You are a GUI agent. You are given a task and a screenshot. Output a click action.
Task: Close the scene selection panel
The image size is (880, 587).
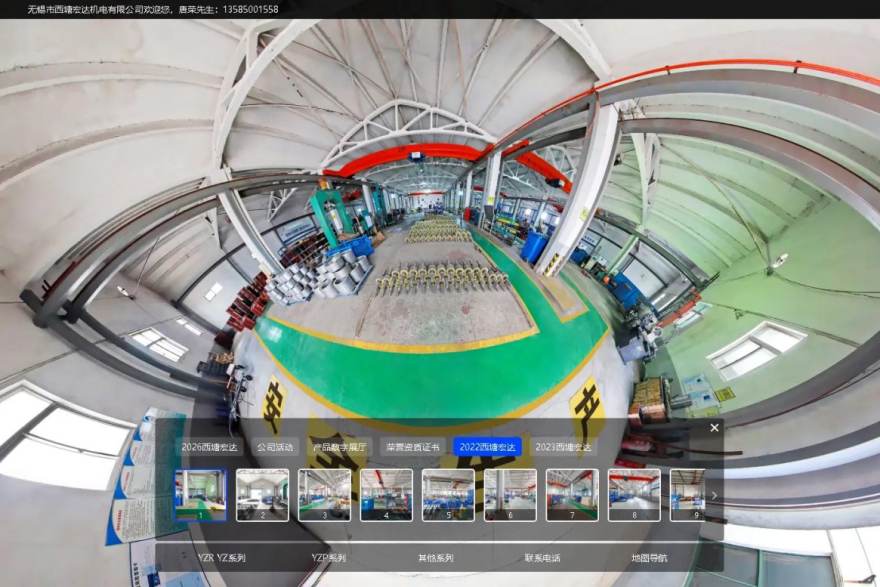(x=714, y=428)
